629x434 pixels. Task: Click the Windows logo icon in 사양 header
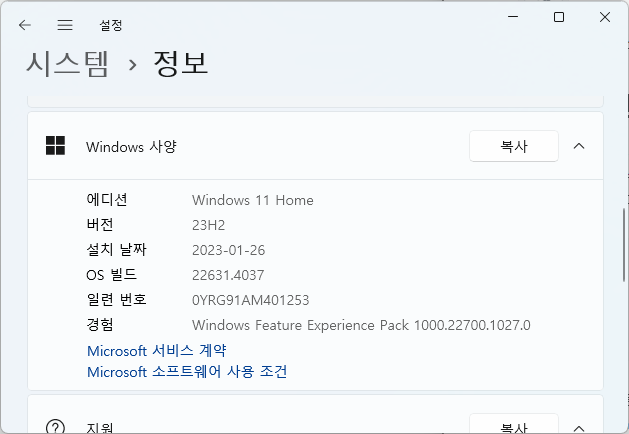tap(55, 146)
